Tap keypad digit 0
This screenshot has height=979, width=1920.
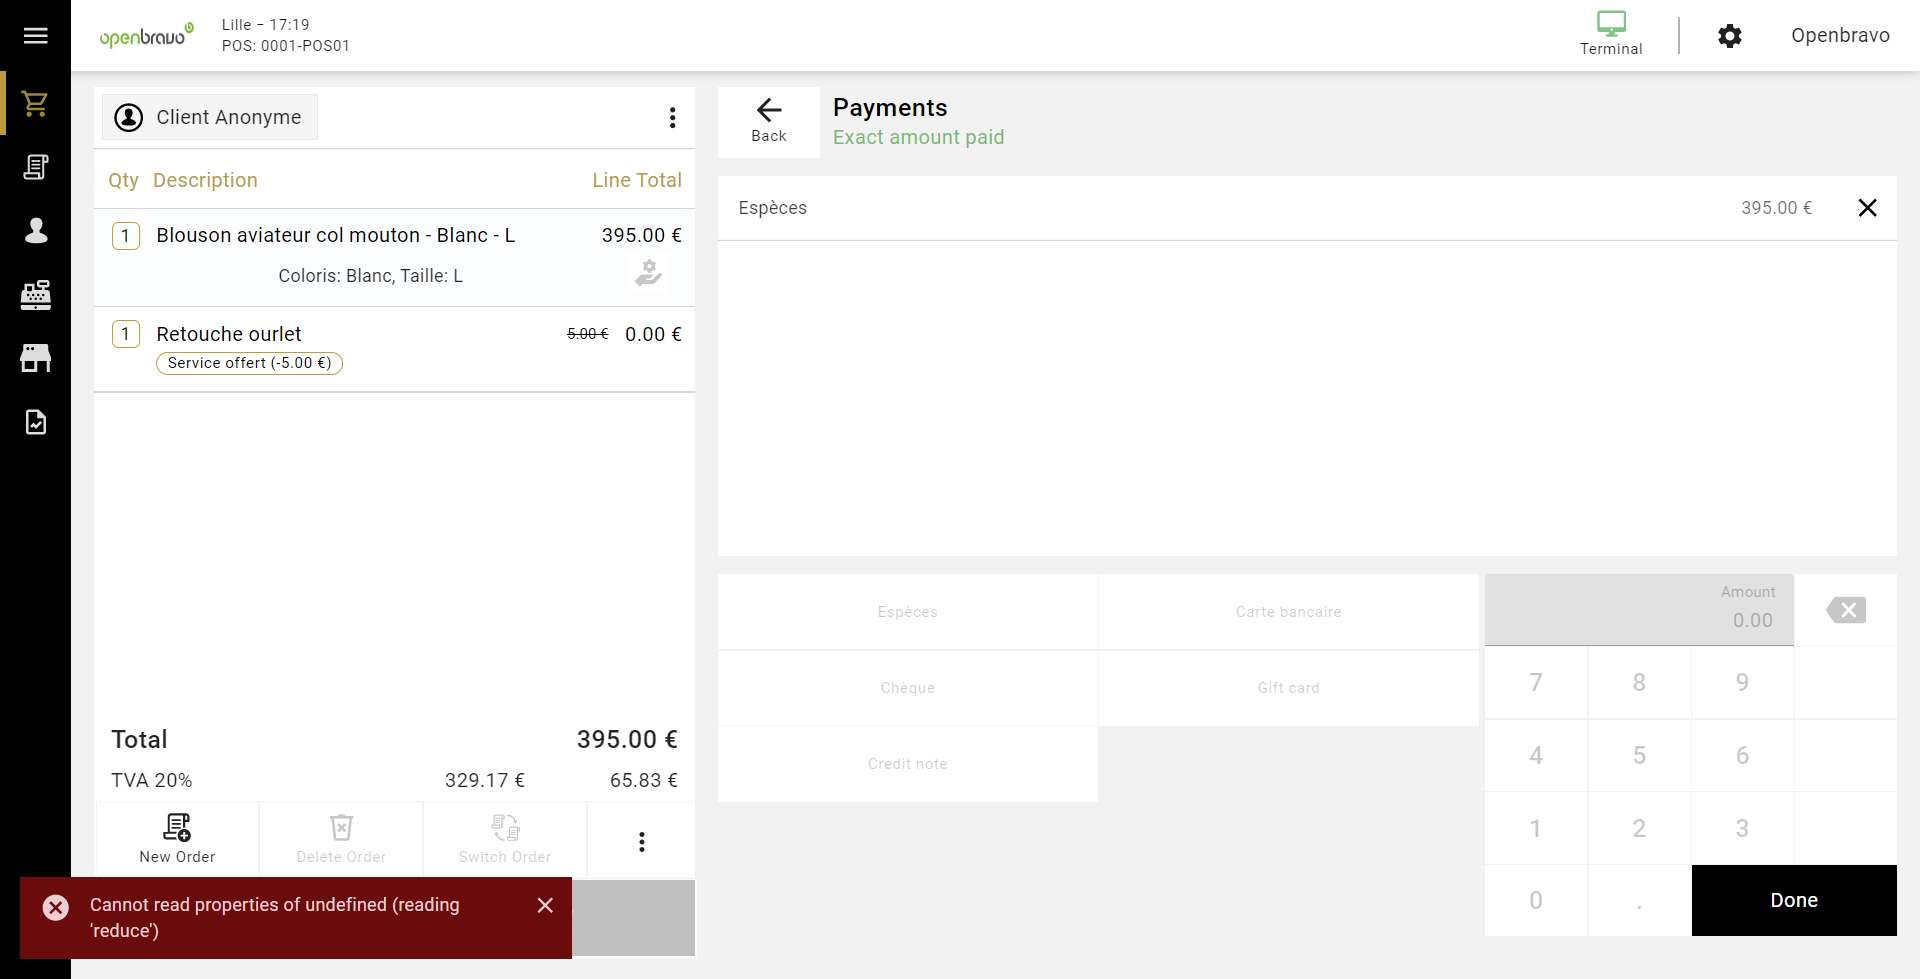[x=1535, y=900]
